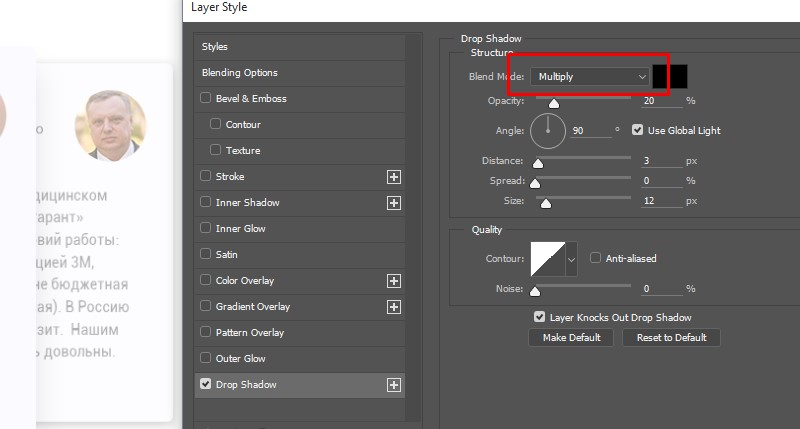Click the Noise value field
The image size is (800, 429).
[662, 289]
